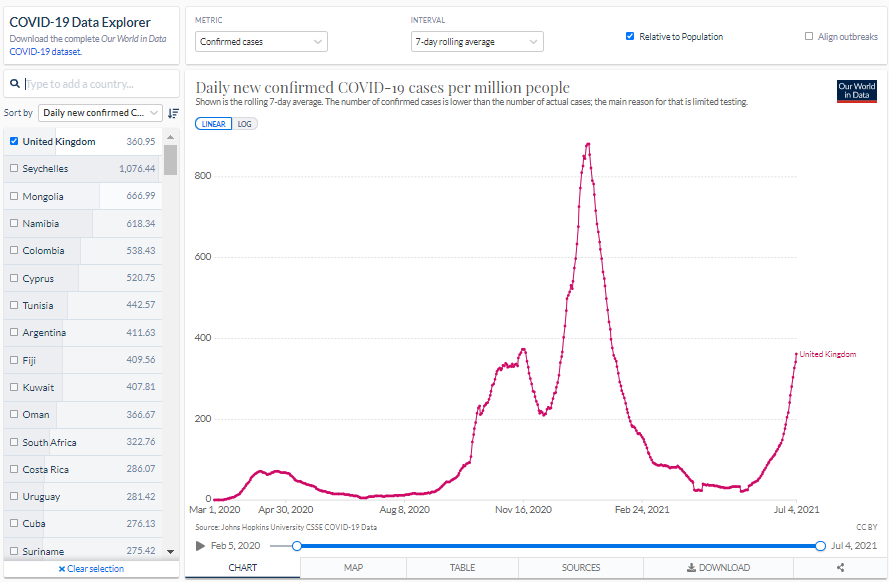Check the Oman checkbox
Image resolution: width=889 pixels, height=582 pixels.
[14, 414]
